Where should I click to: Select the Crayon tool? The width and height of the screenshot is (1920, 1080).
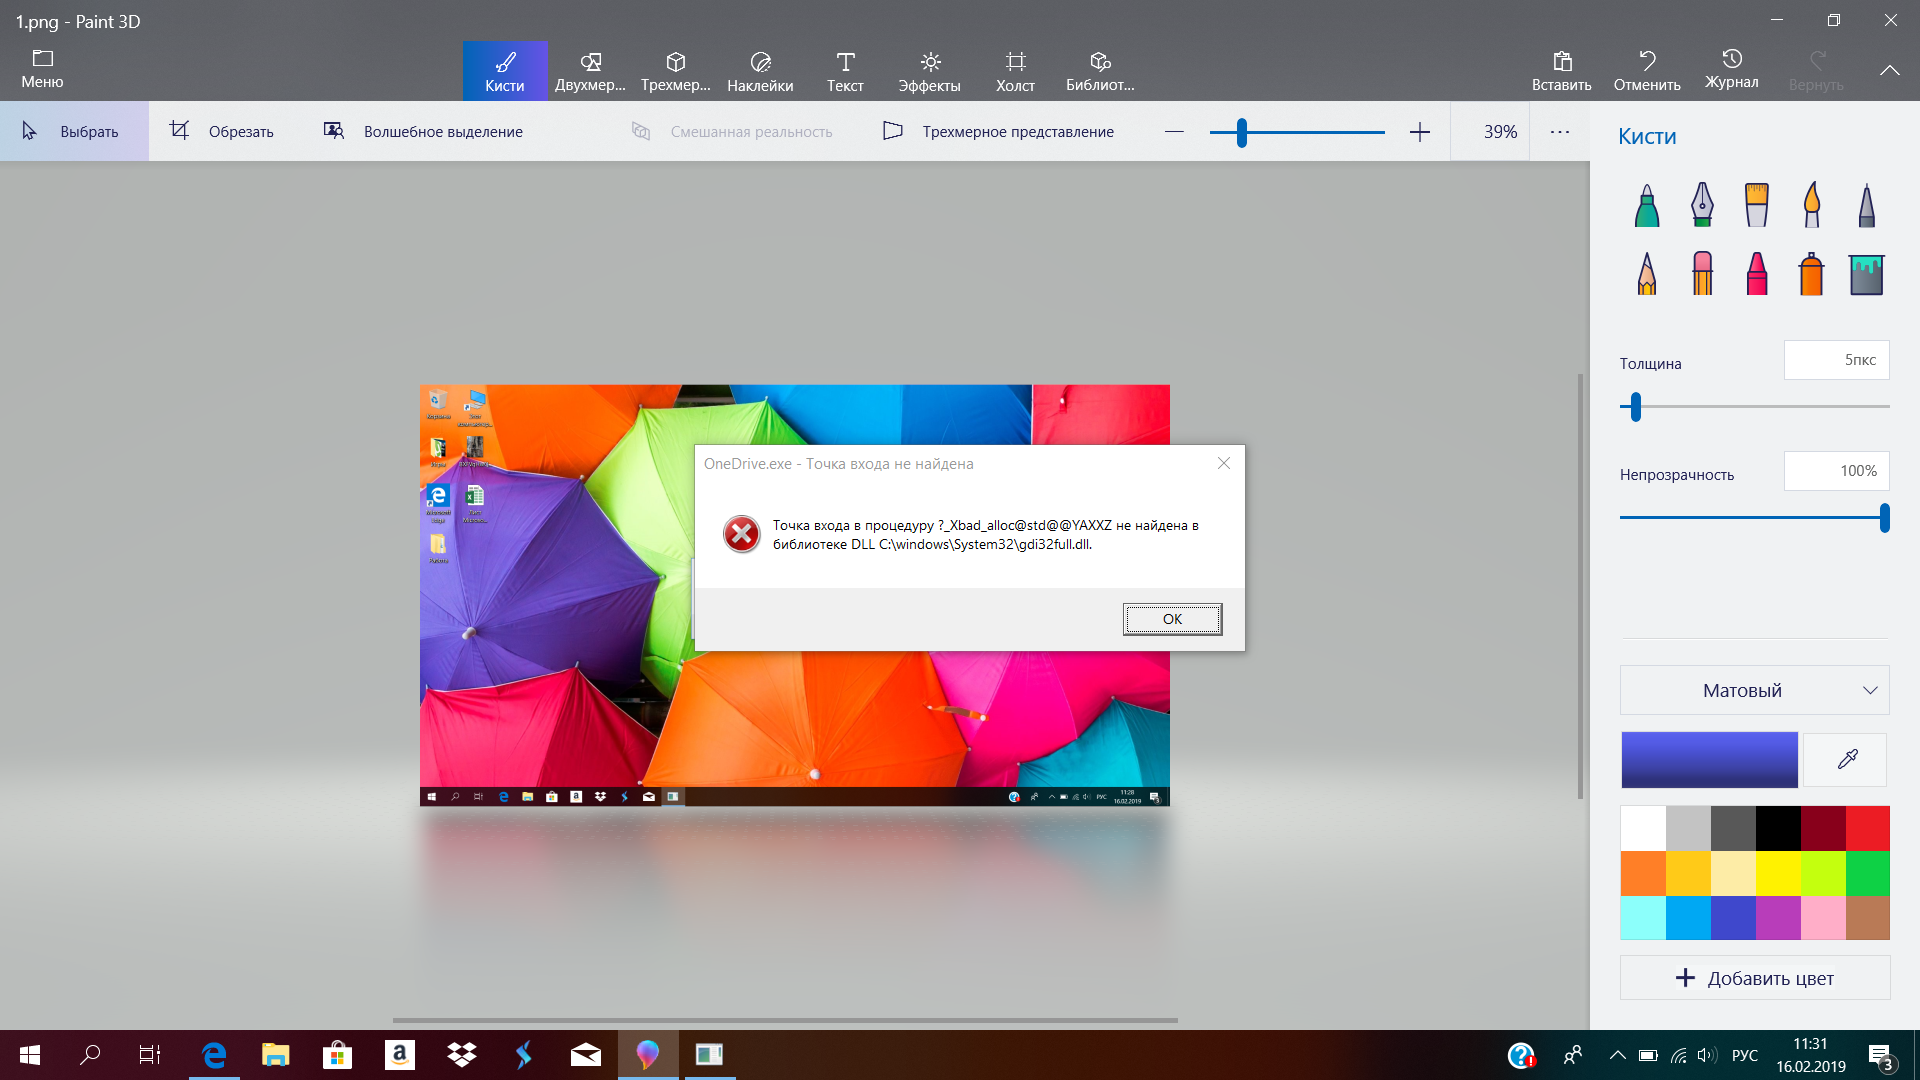click(x=1757, y=273)
